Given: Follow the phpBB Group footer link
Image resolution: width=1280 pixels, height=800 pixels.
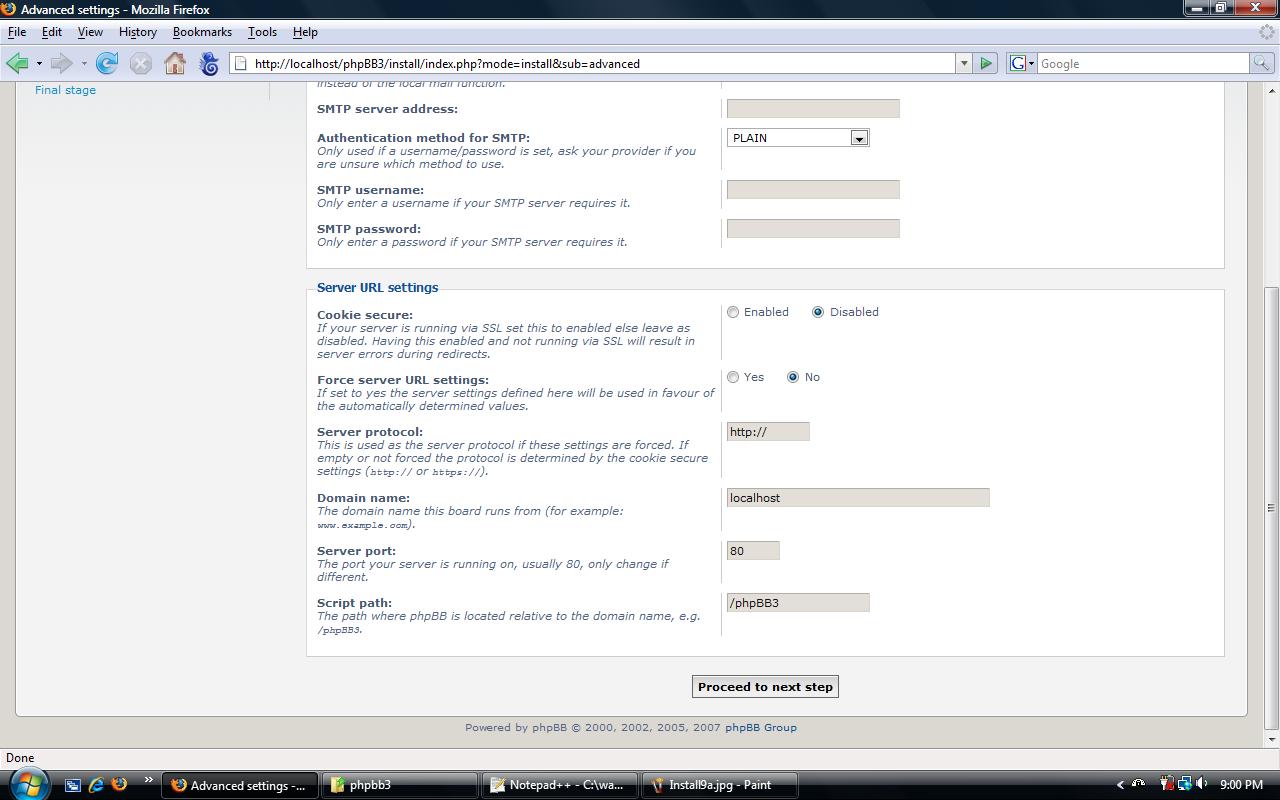Looking at the screenshot, I should point(761,728).
